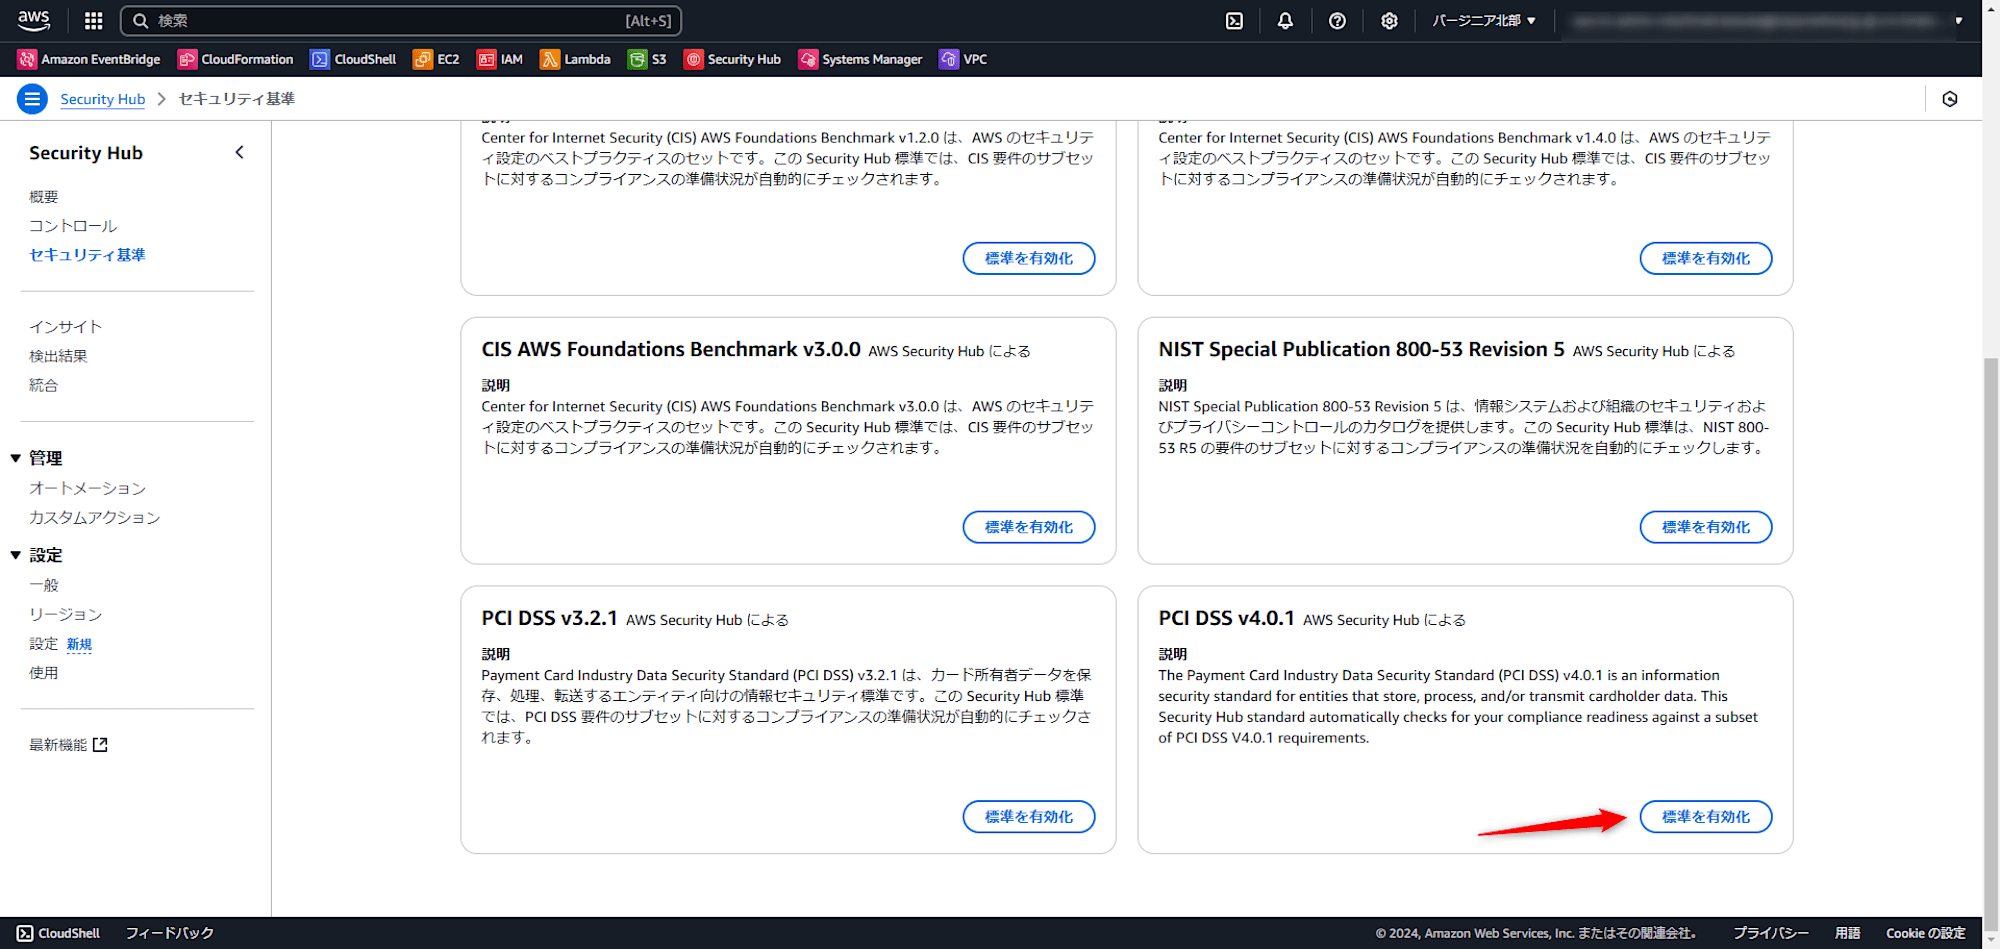Open オートメーション in the sidebar
The image size is (2000, 949).
point(87,488)
